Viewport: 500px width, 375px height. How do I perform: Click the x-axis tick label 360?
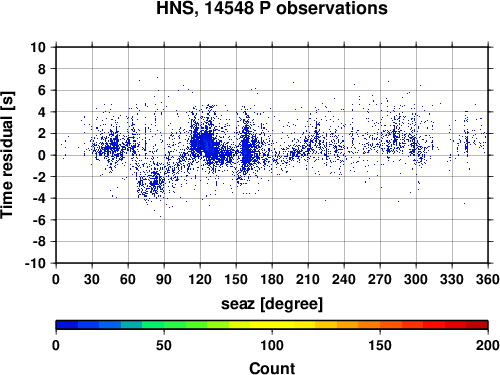pos(488,279)
